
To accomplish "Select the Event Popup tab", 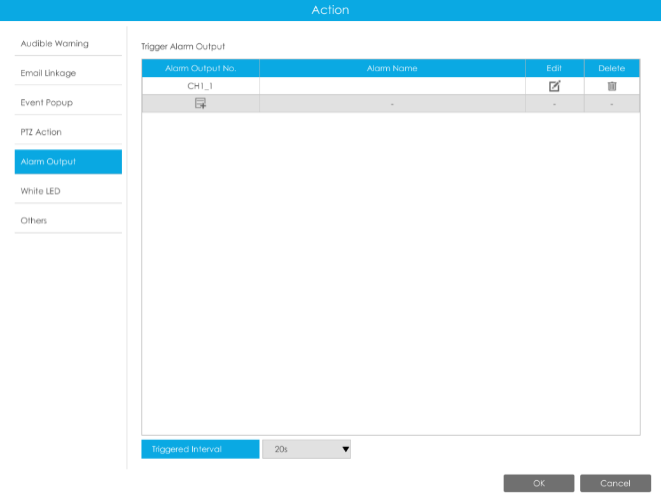I will pyautogui.click(x=68, y=103).
